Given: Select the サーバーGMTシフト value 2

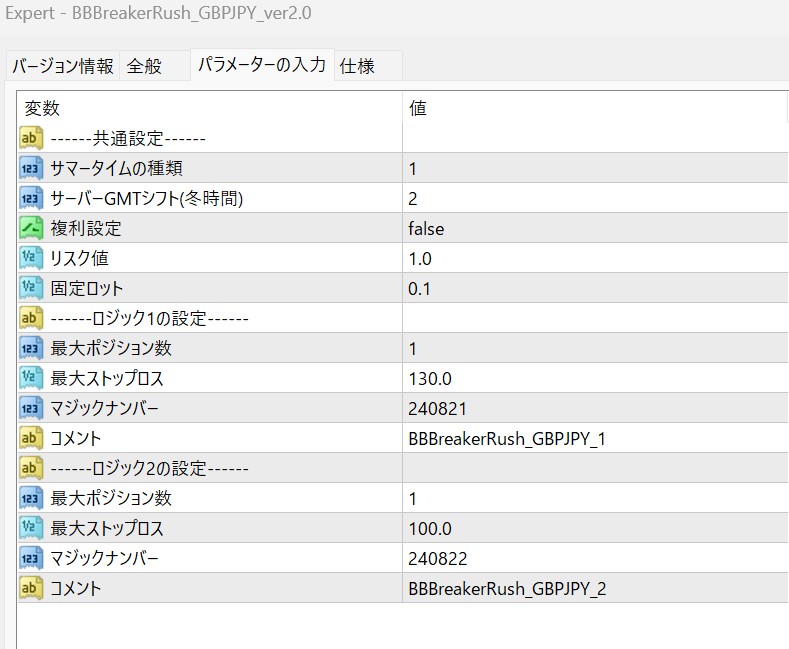Looking at the screenshot, I should click(595, 198).
